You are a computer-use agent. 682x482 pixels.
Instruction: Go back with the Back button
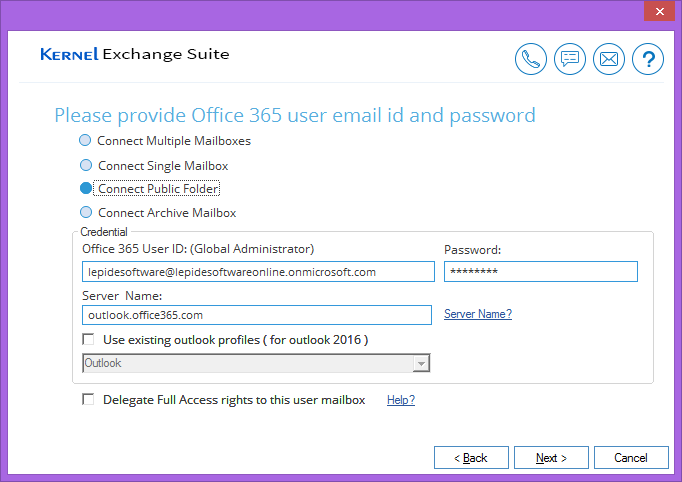(471, 458)
